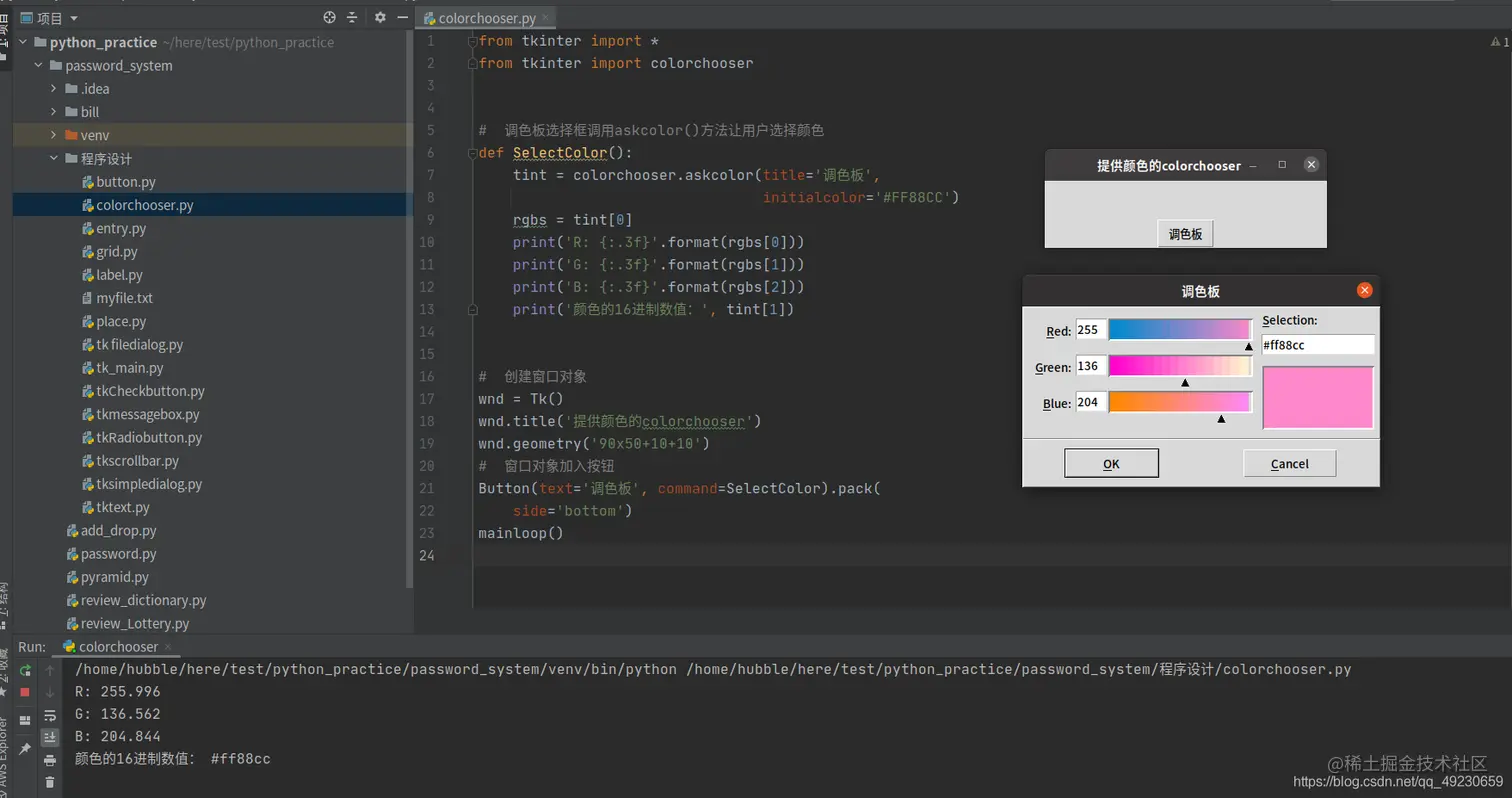
Task: Collapse the password_system folder
Action: [39, 65]
